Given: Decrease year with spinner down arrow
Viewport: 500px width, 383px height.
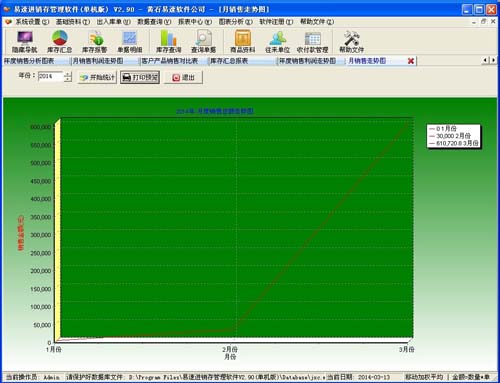Looking at the screenshot, I should click(x=68, y=79).
